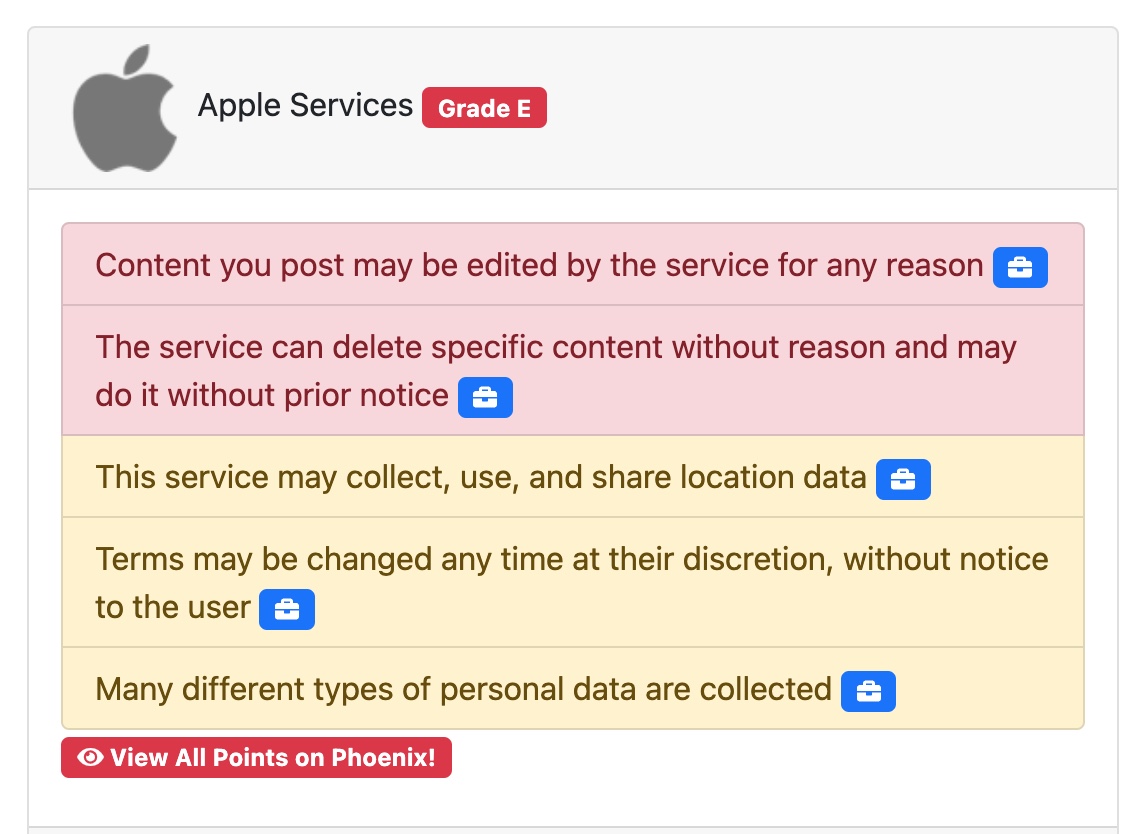Click the briefcase icon beside the content-edited point
This screenshot has width=1146, height=834.
point(1020,268)
